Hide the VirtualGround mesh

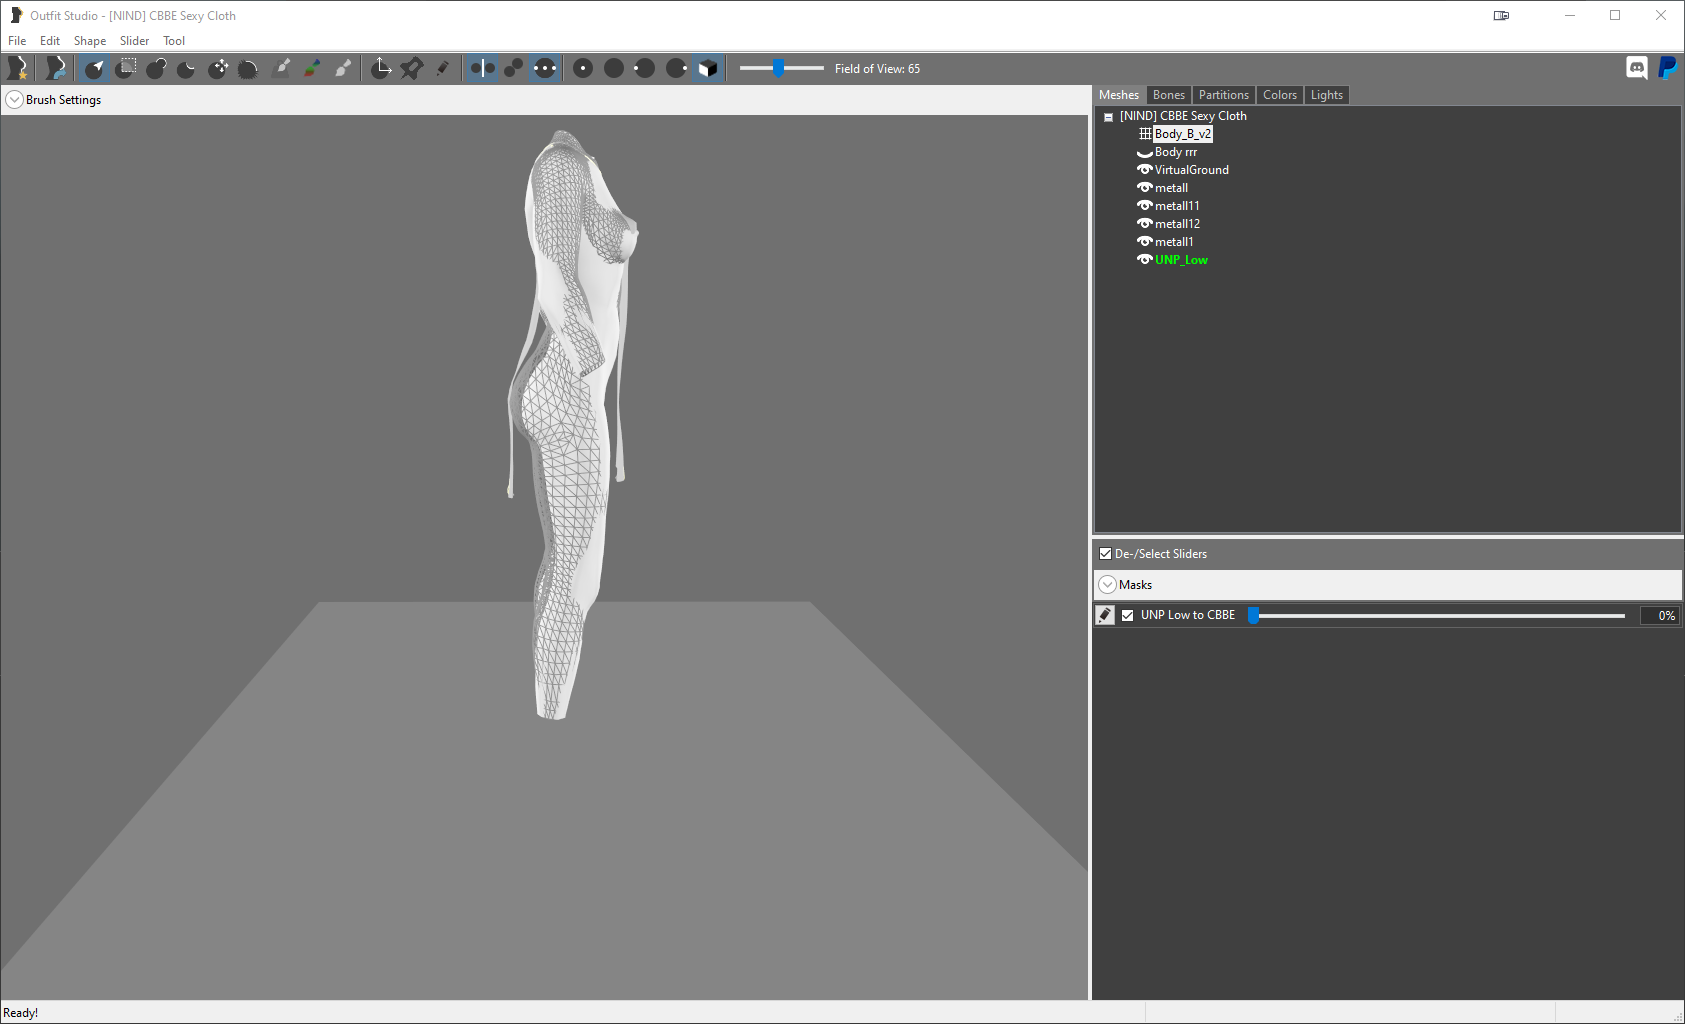pyautogui.click(x=1145, y=170)
